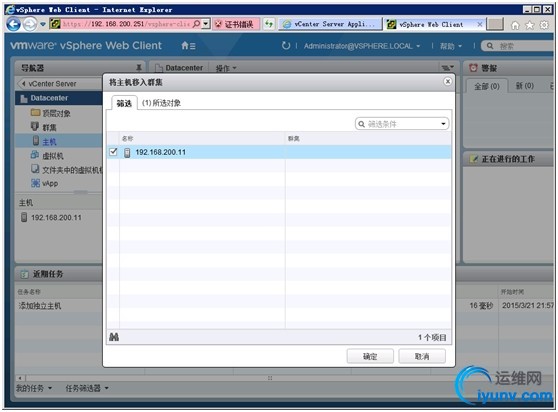The height and width of the screenshot is (412, 558).
Task: Open IE home page icon
Action: (x=515, y=25)
